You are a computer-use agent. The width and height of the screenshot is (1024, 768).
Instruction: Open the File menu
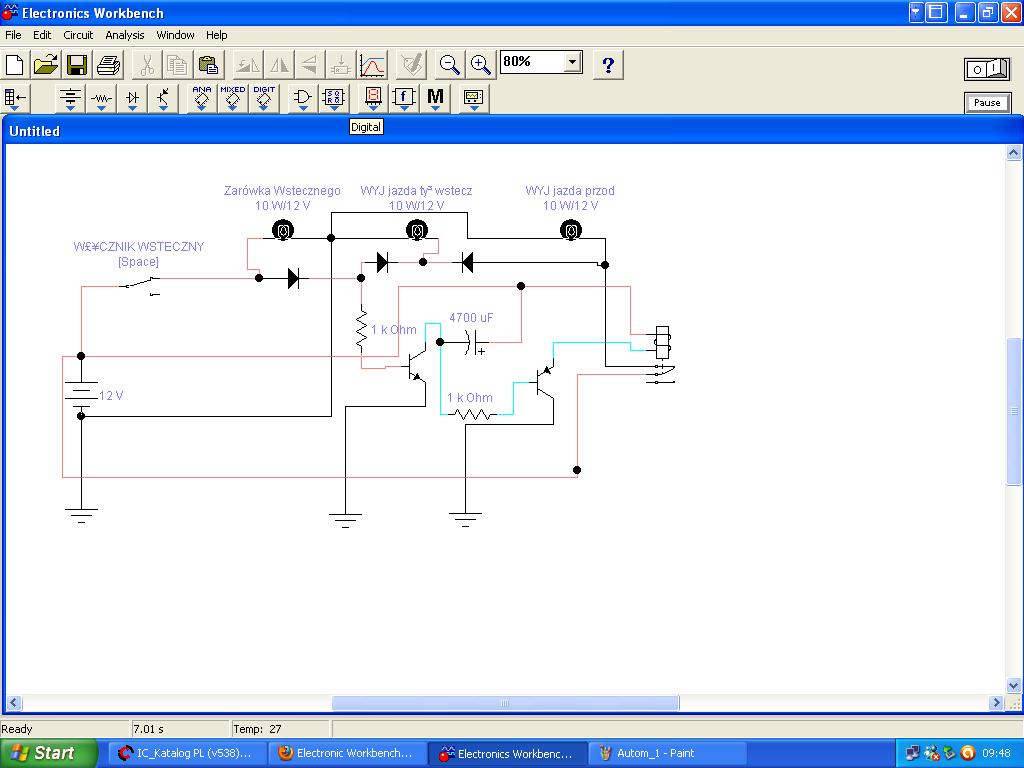13,35
